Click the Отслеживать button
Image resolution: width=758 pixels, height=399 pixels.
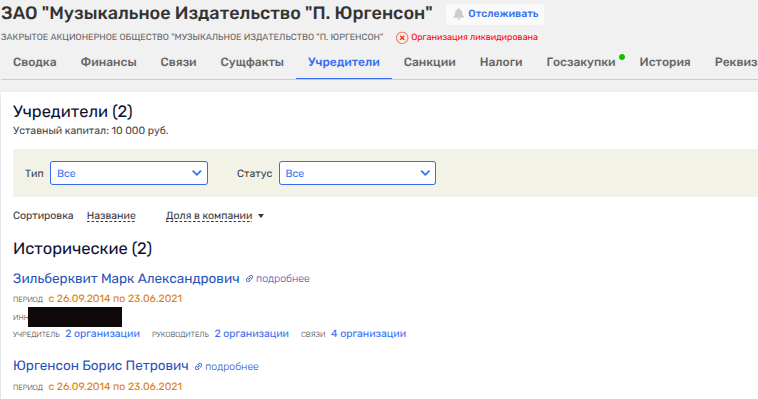point(495,14)
